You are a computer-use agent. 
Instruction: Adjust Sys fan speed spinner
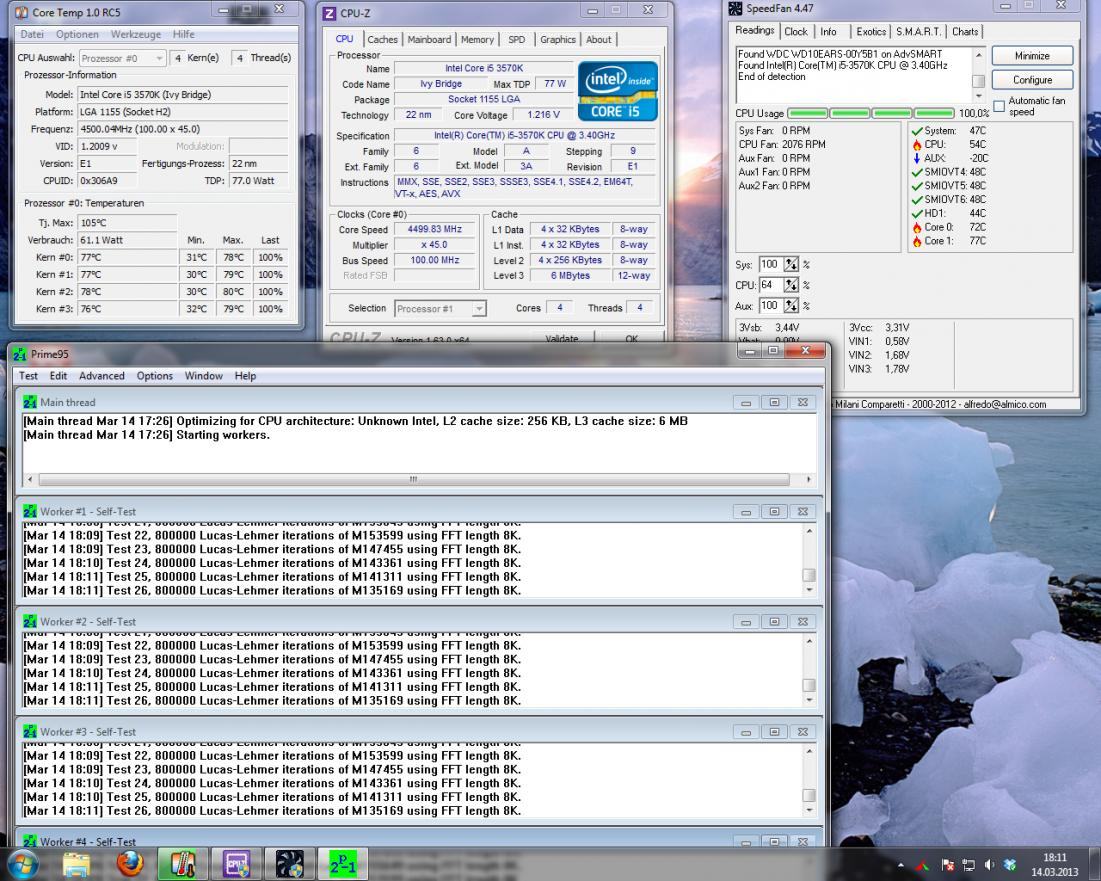791,265
